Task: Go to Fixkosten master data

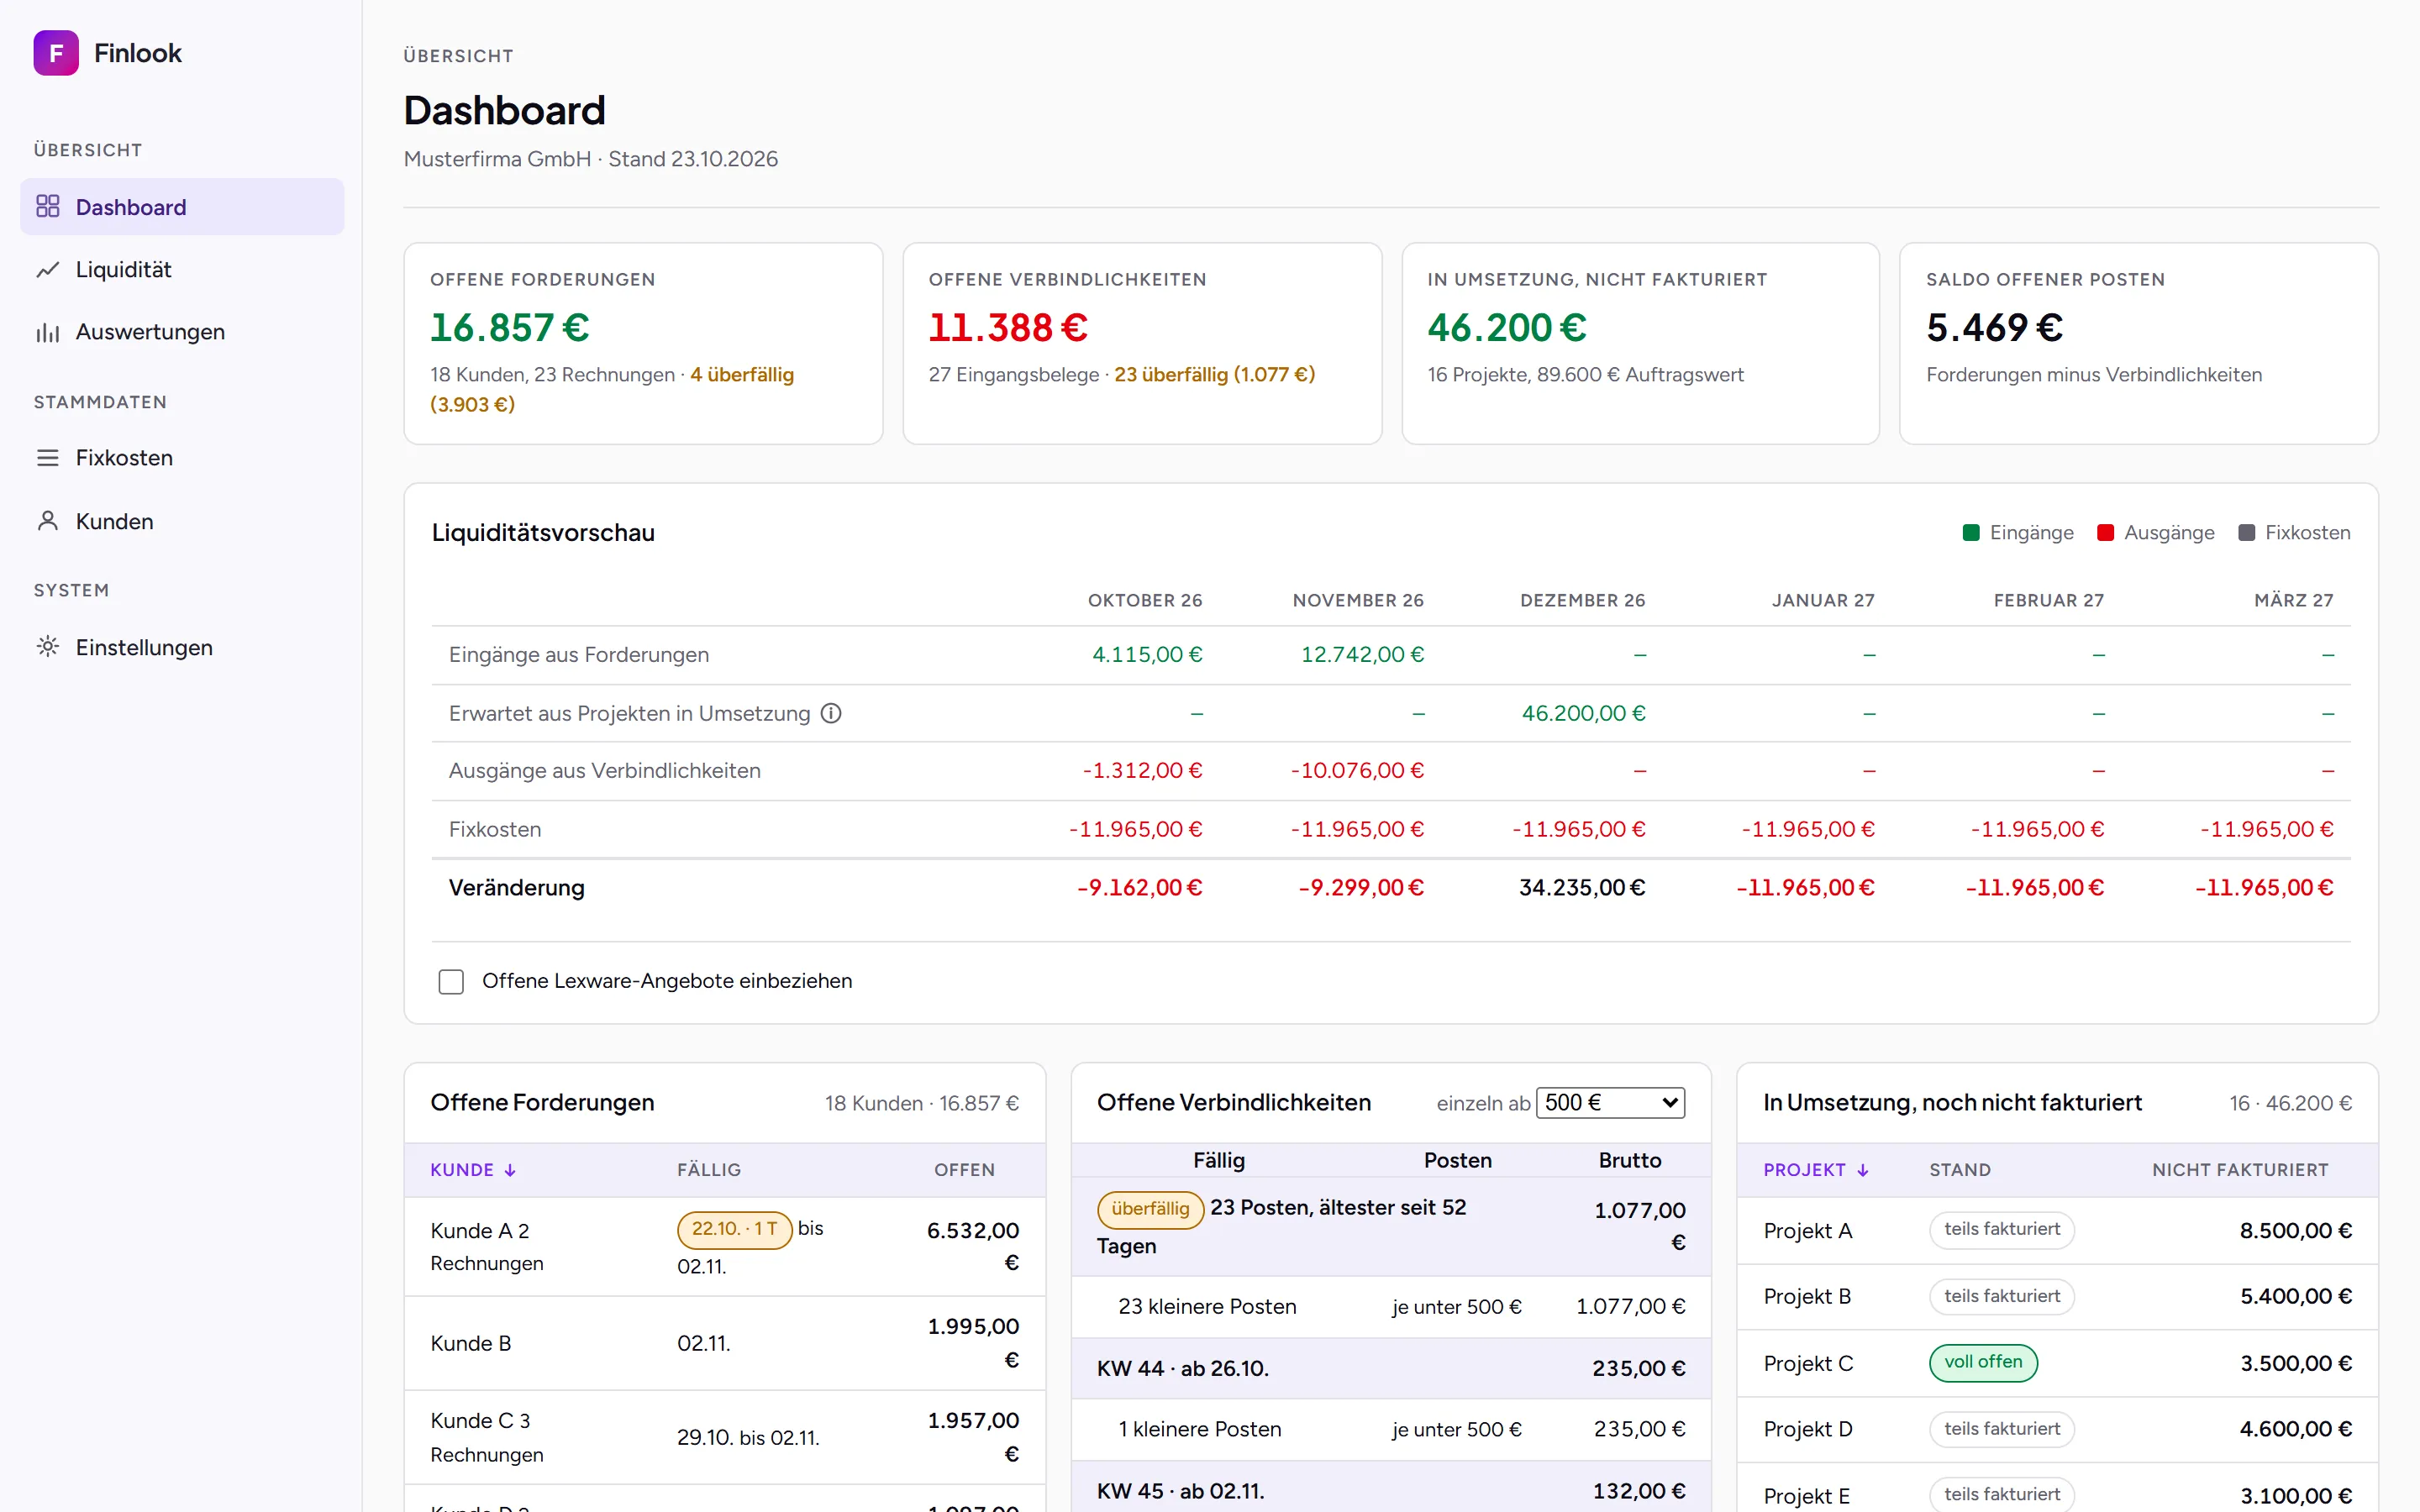Action: coord(182,458)
